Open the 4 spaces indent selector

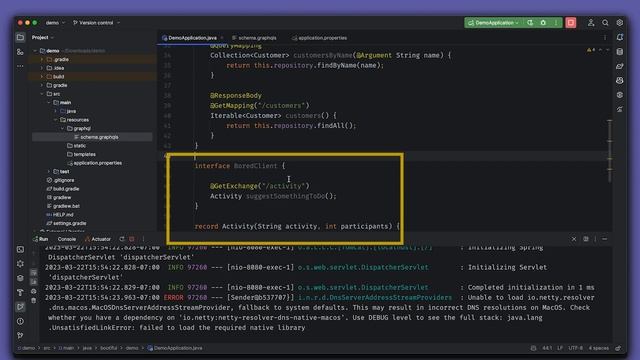pyautogui.click(x=598, y=348)
